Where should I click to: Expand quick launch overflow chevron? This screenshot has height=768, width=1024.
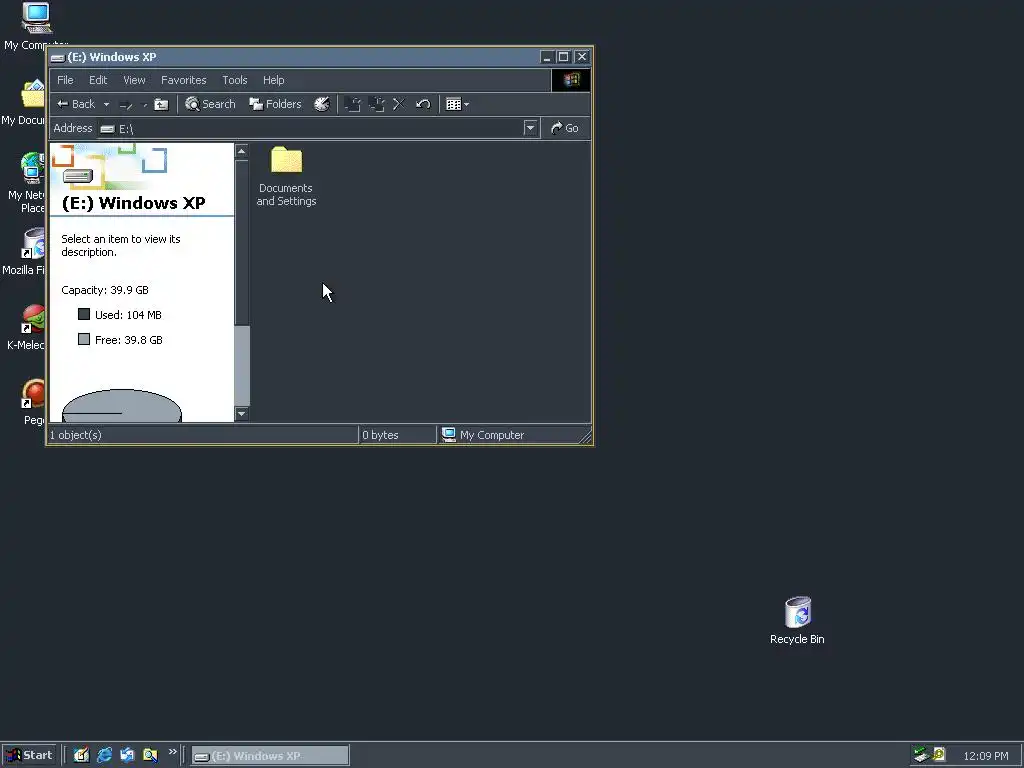pyautogui.click(x=172, y=752)
